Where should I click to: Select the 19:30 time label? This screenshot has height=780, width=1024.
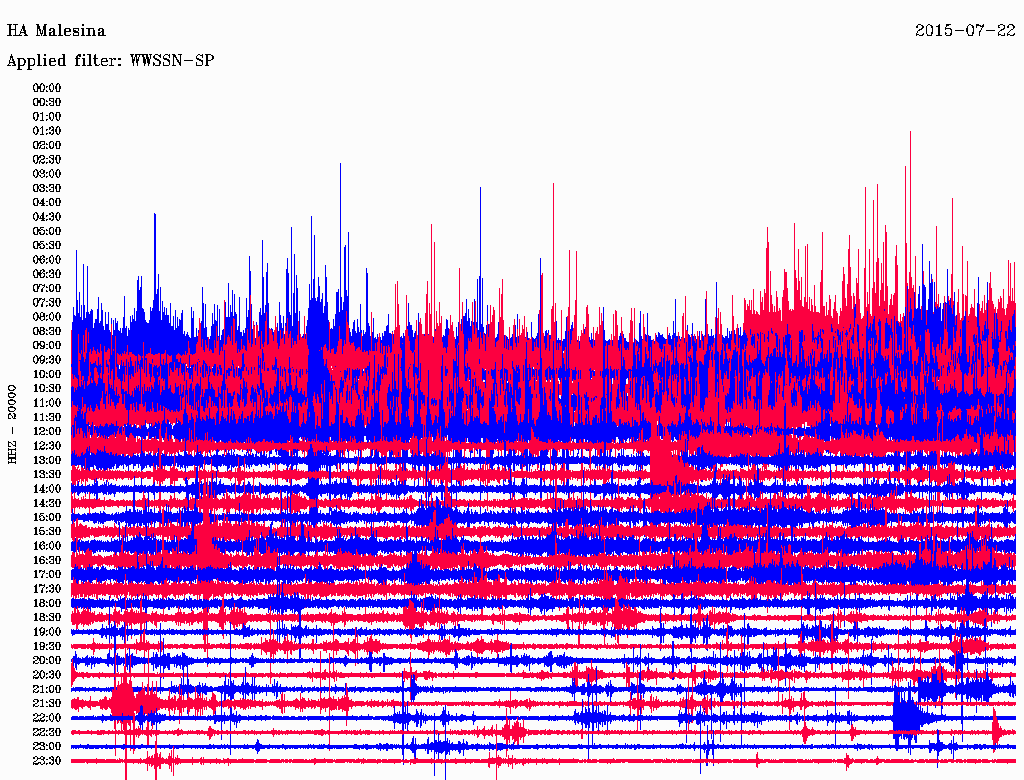47,647
